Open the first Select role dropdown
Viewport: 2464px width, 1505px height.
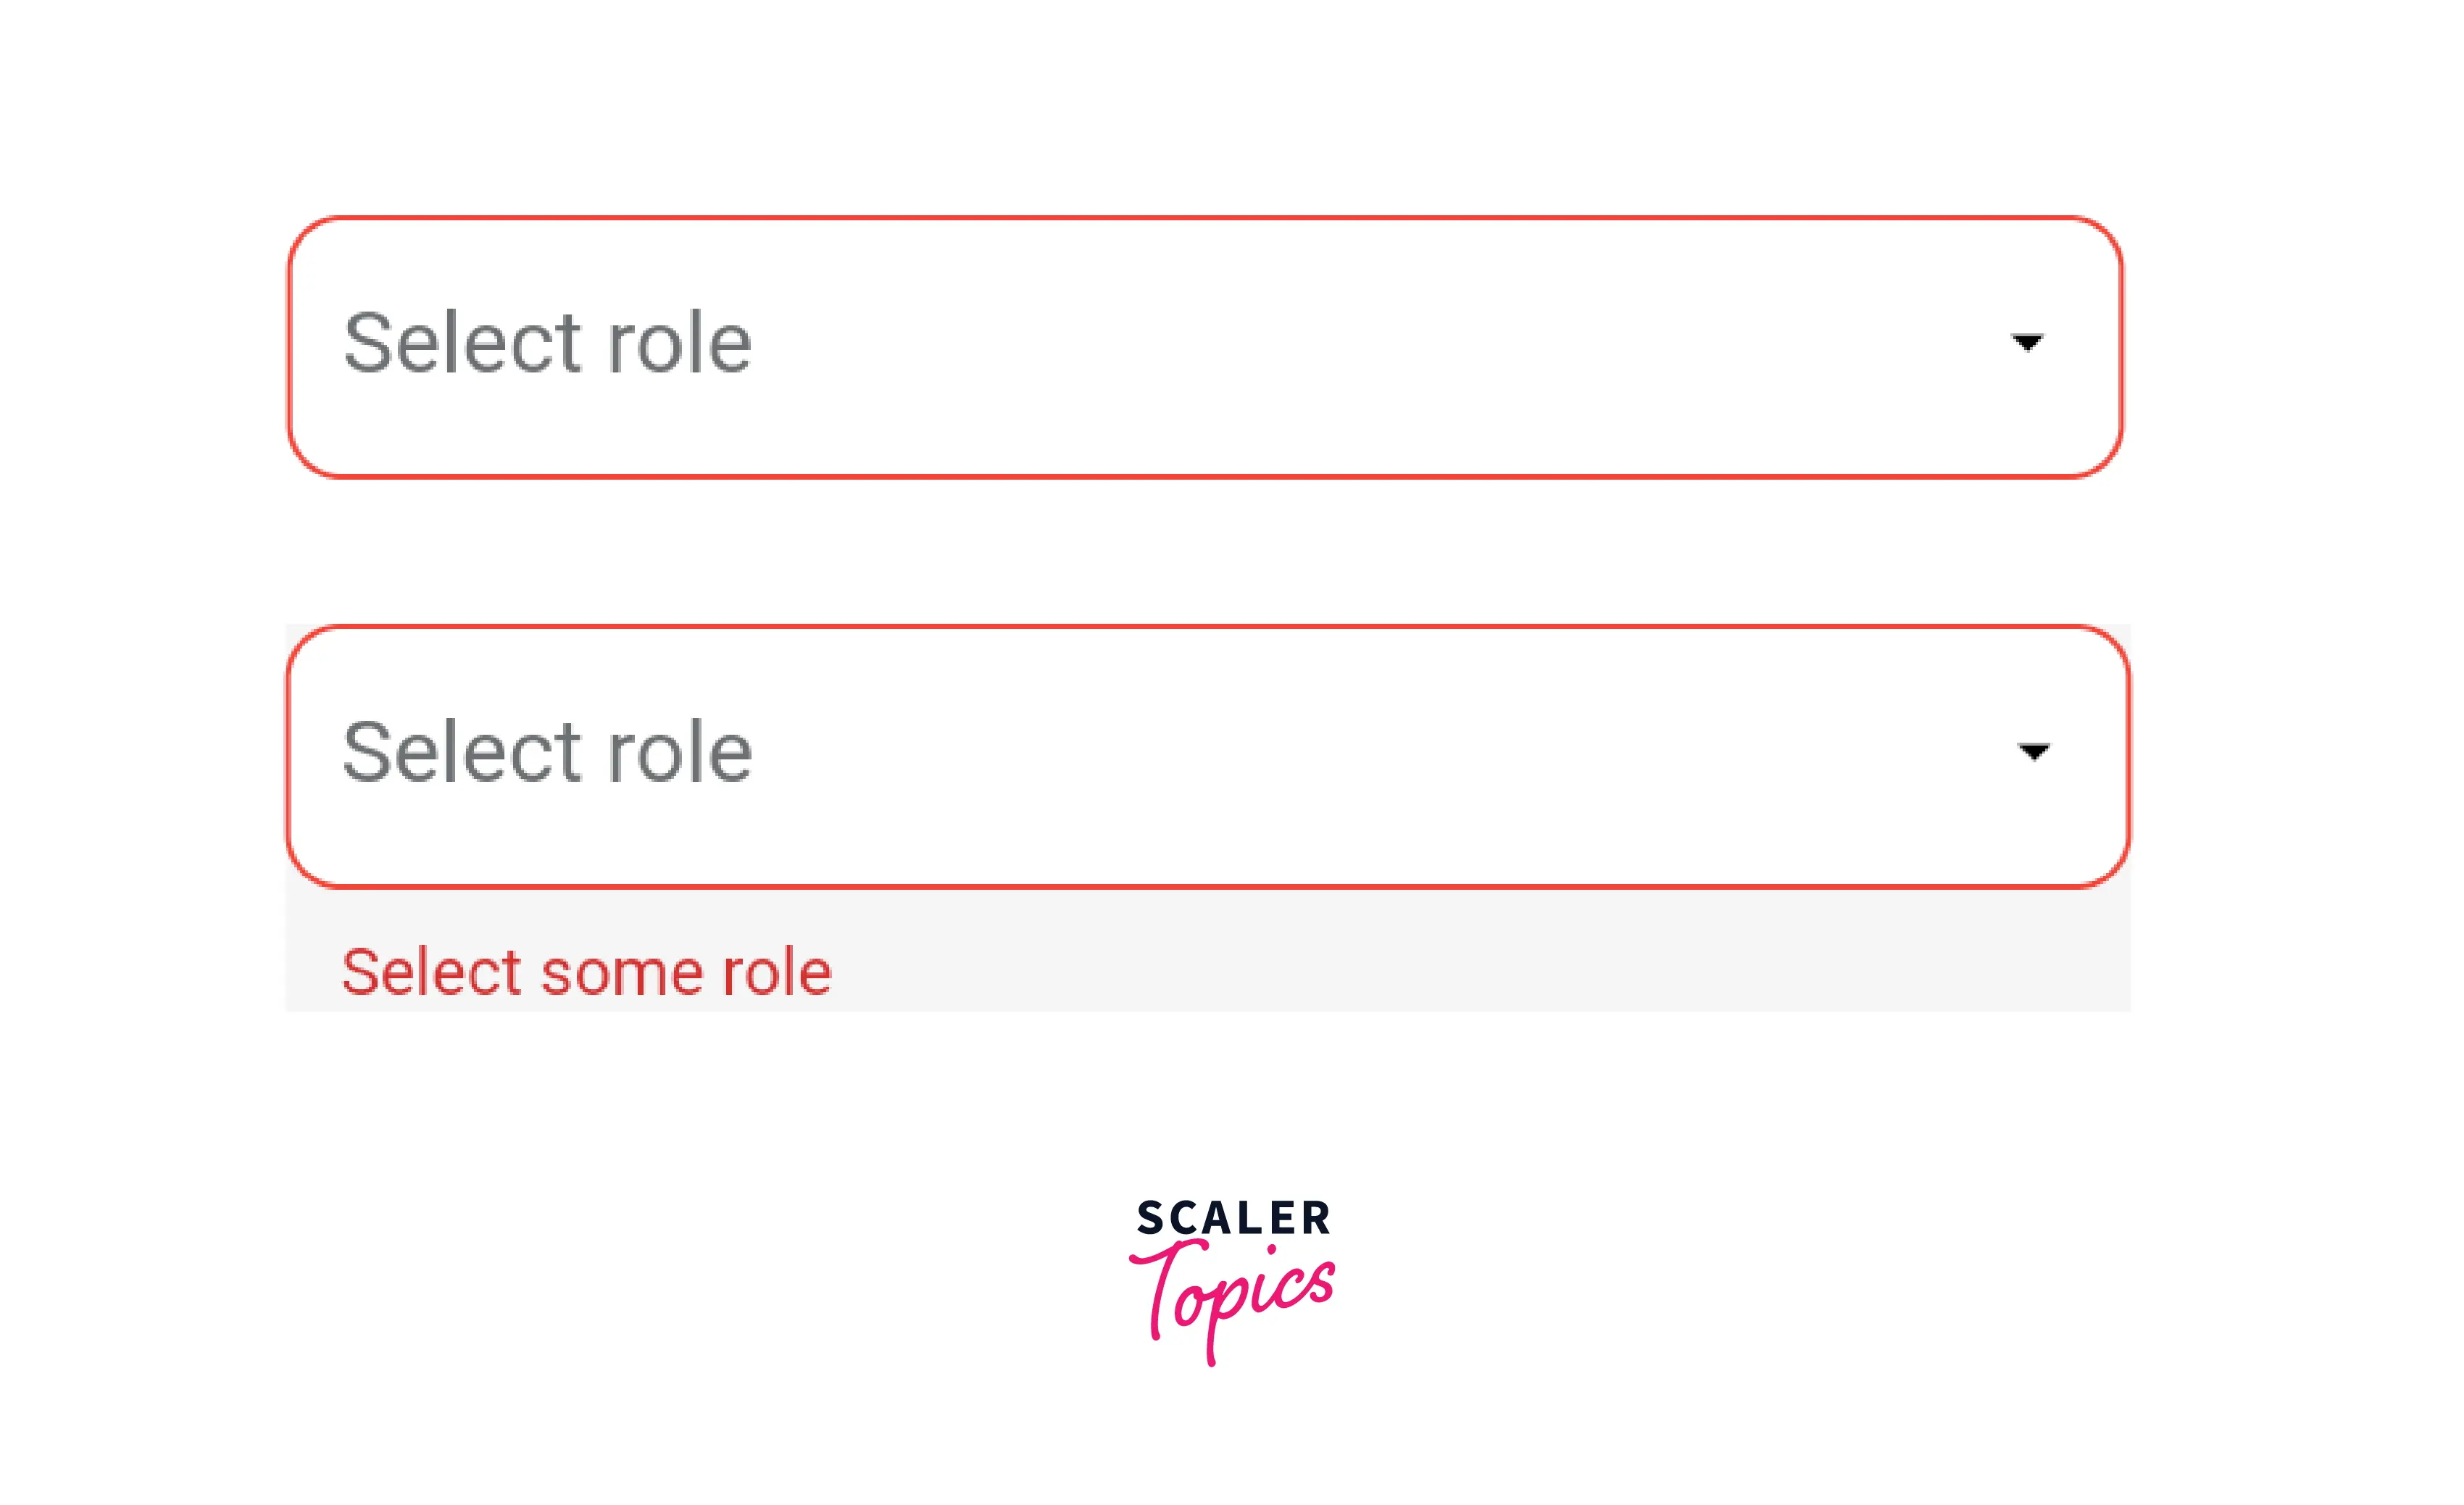[1205, 346]
